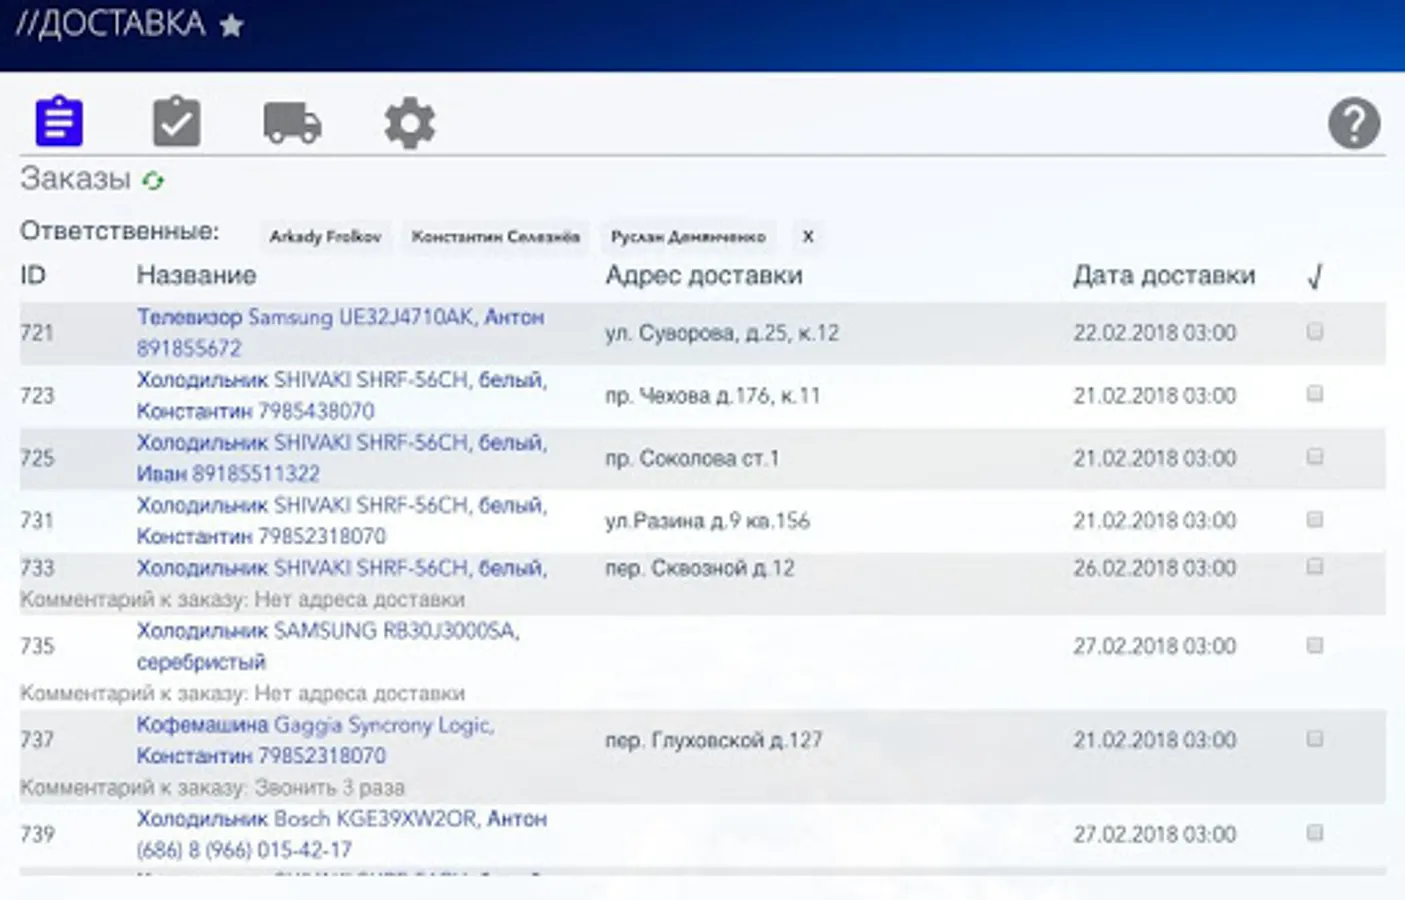Viewport: 1405px width, 900px height.
Task: Select address пер. Сквозной д.12
Action: tap(700, 568)
